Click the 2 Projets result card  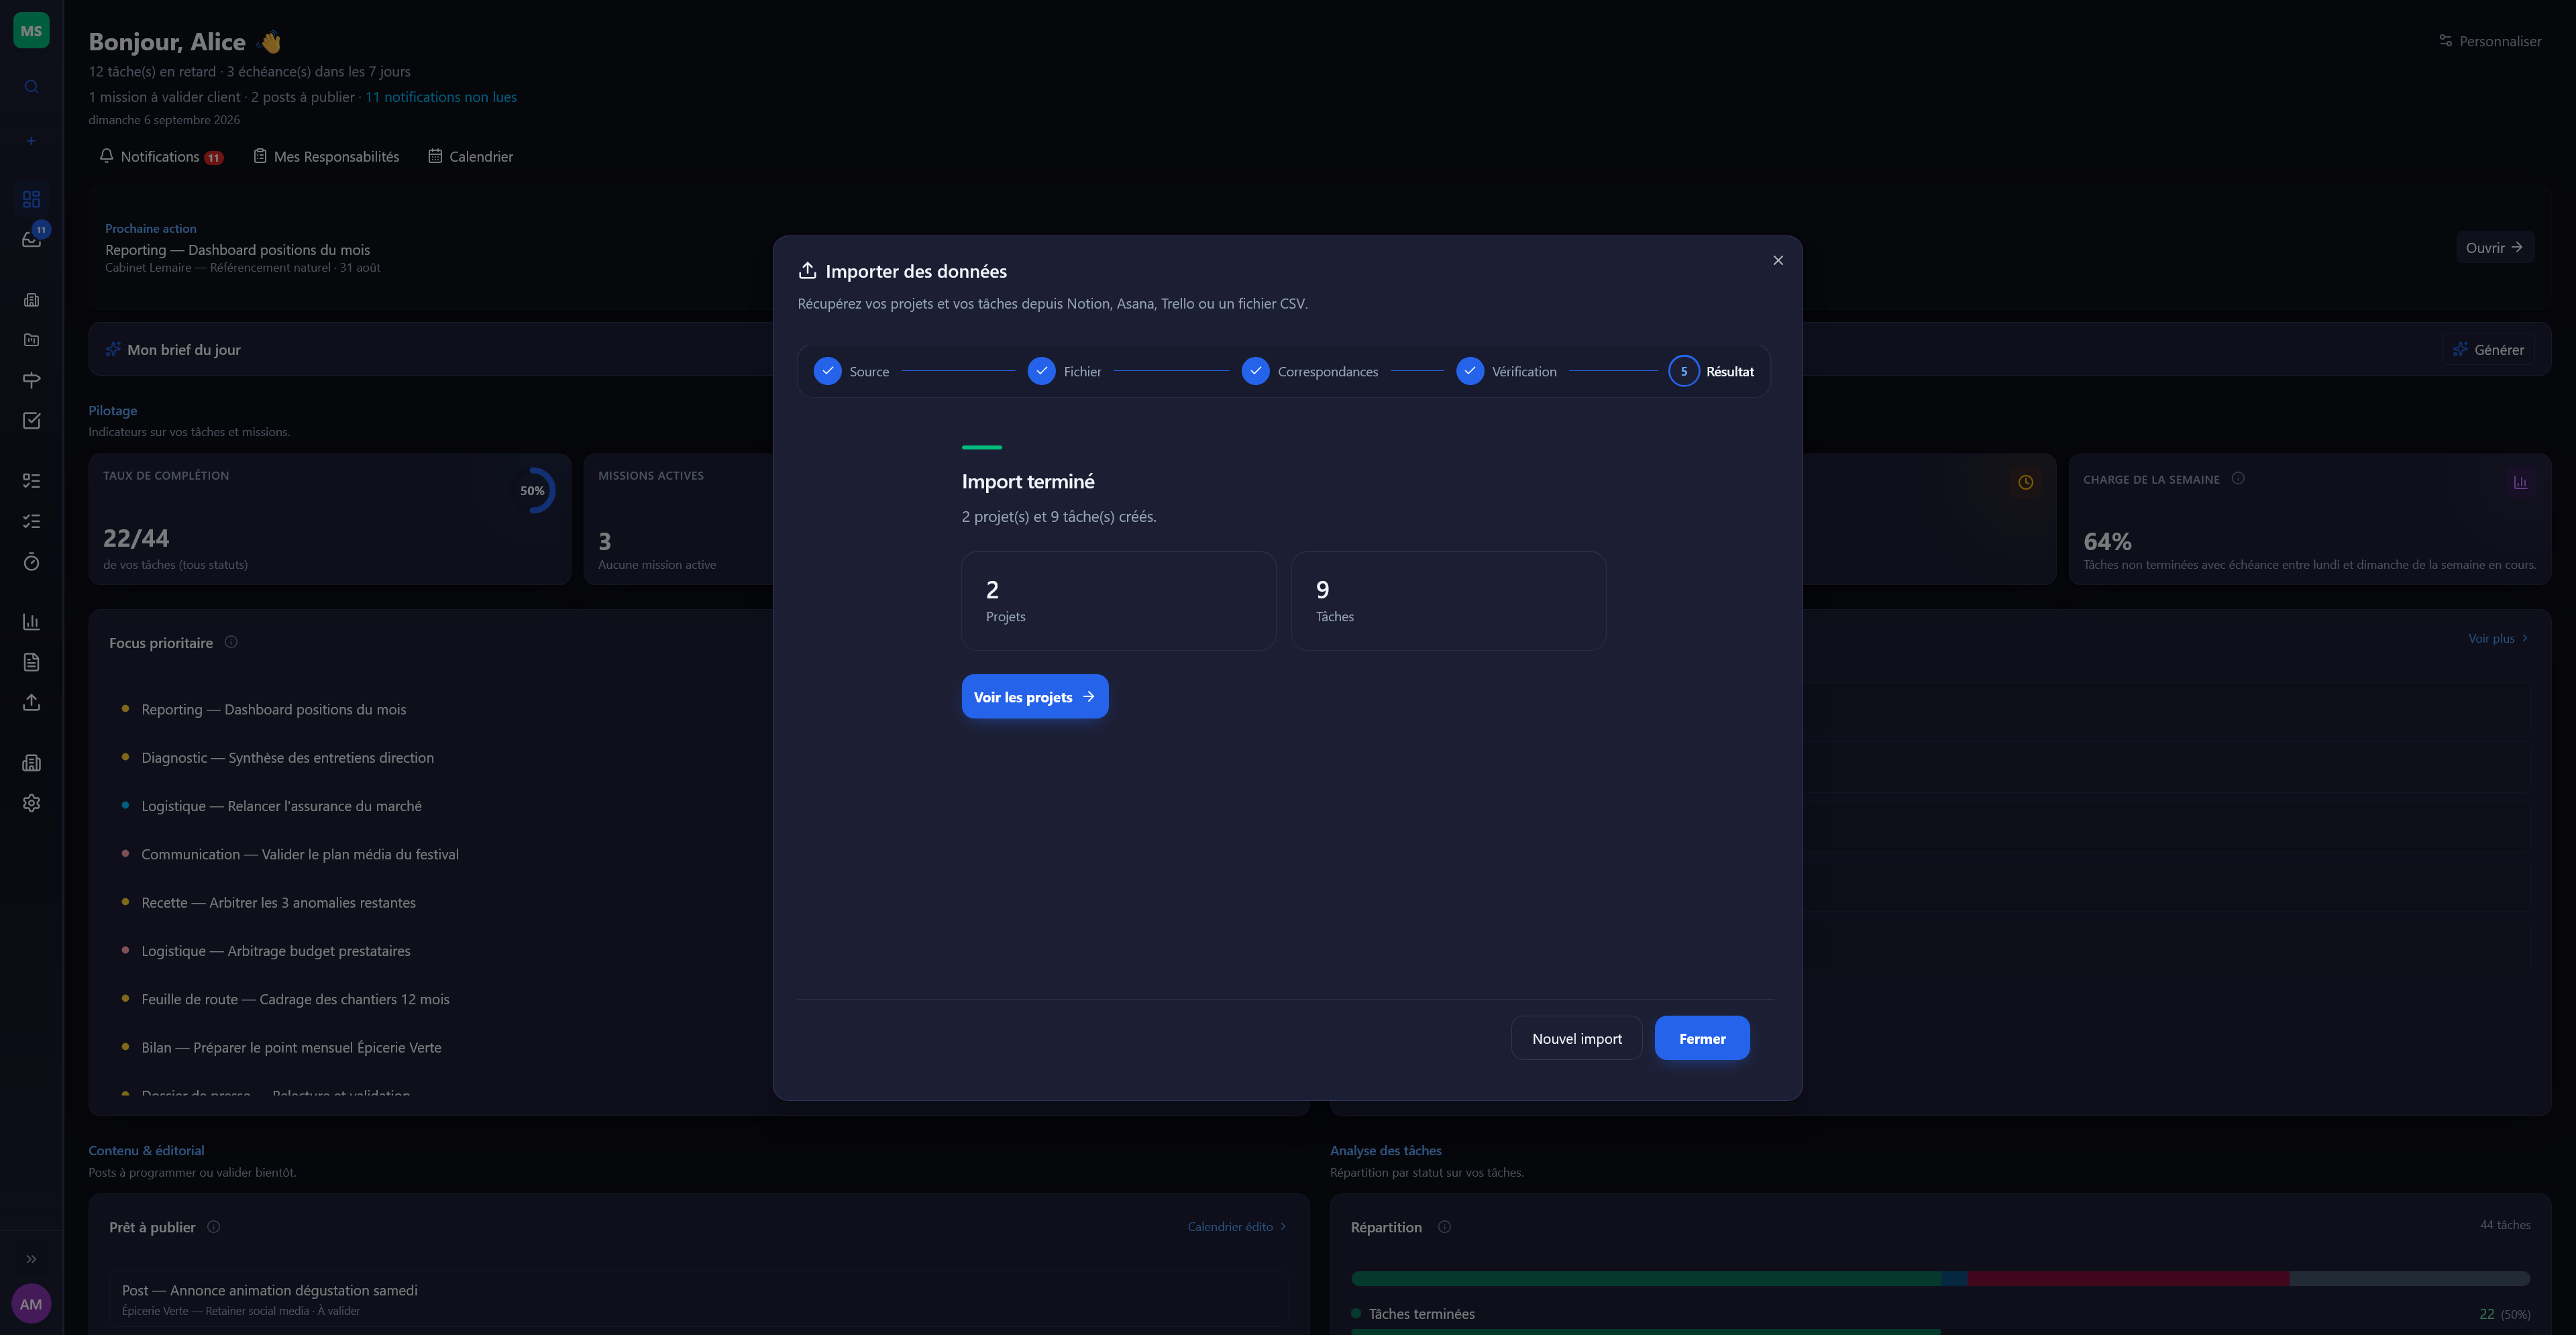click(x=1119, y=601)
